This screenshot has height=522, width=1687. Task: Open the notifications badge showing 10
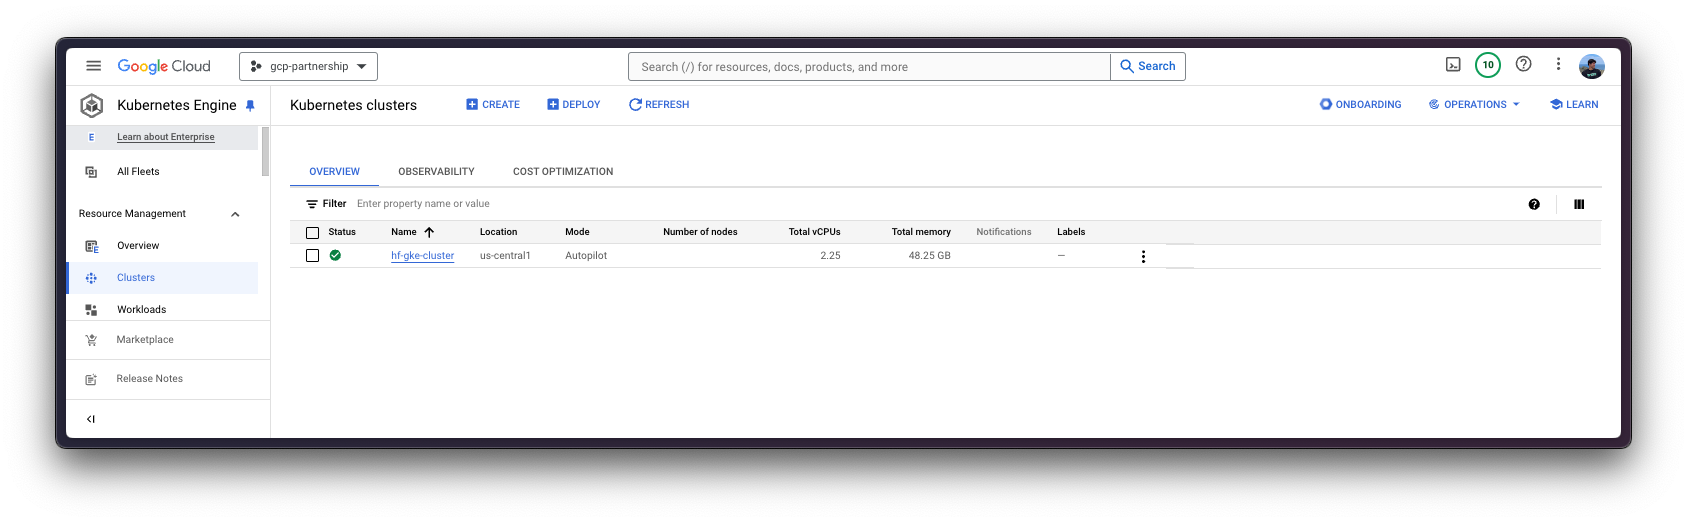coord(1488,65)
